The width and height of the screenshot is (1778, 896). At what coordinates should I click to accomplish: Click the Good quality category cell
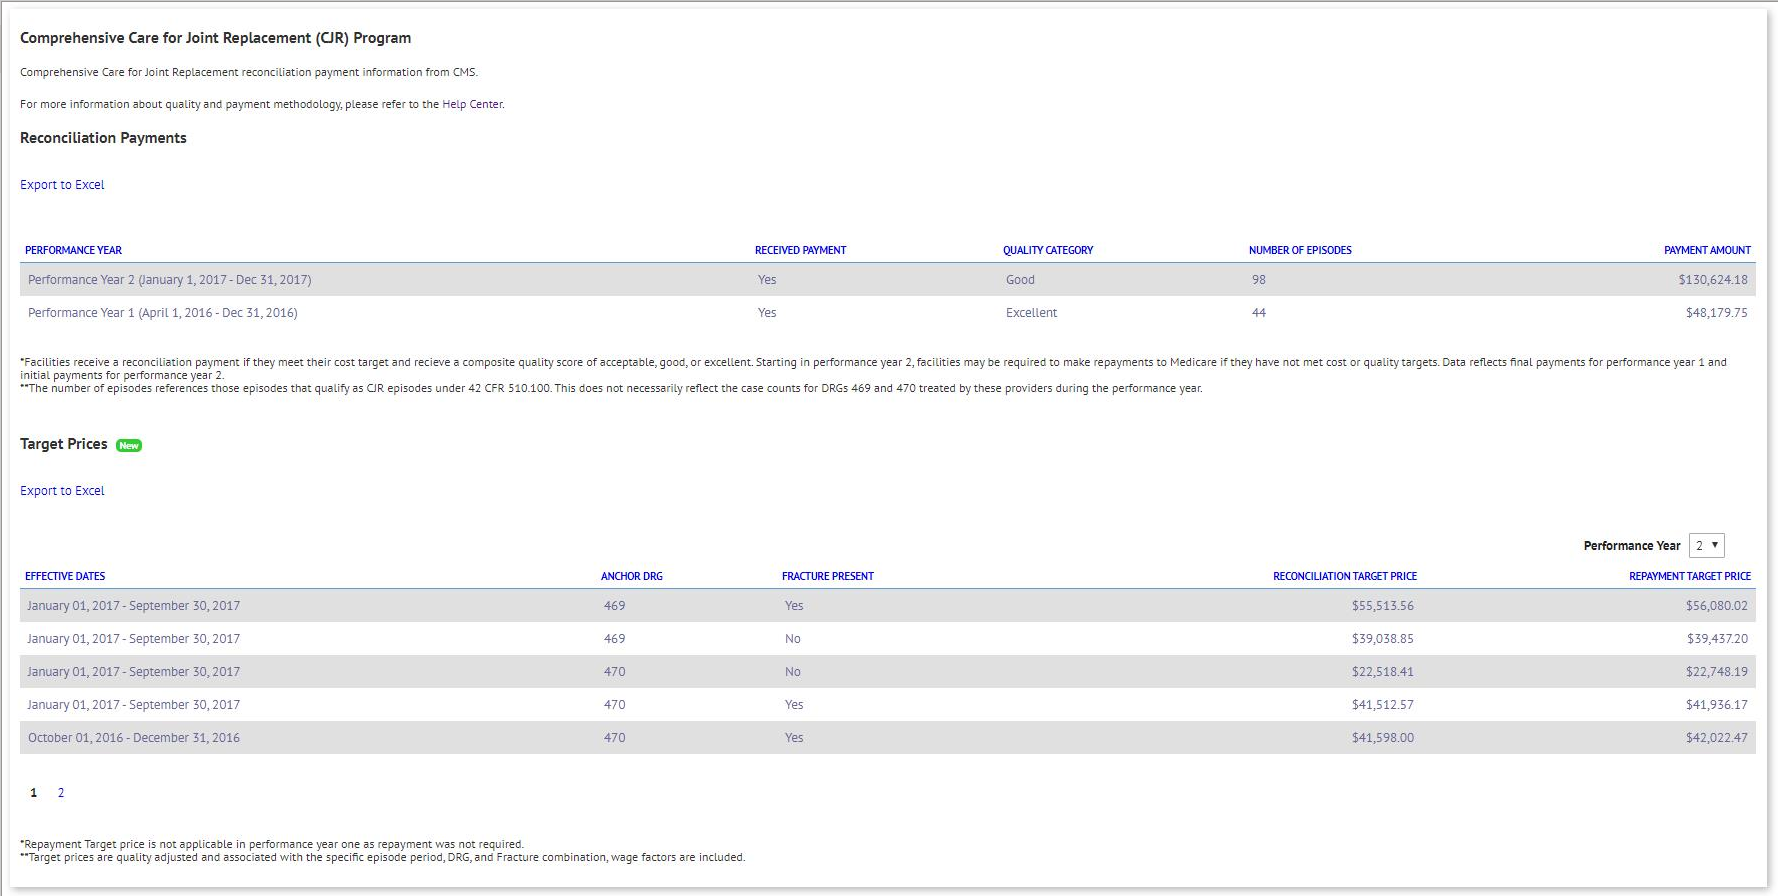[x=1020, y=280]
